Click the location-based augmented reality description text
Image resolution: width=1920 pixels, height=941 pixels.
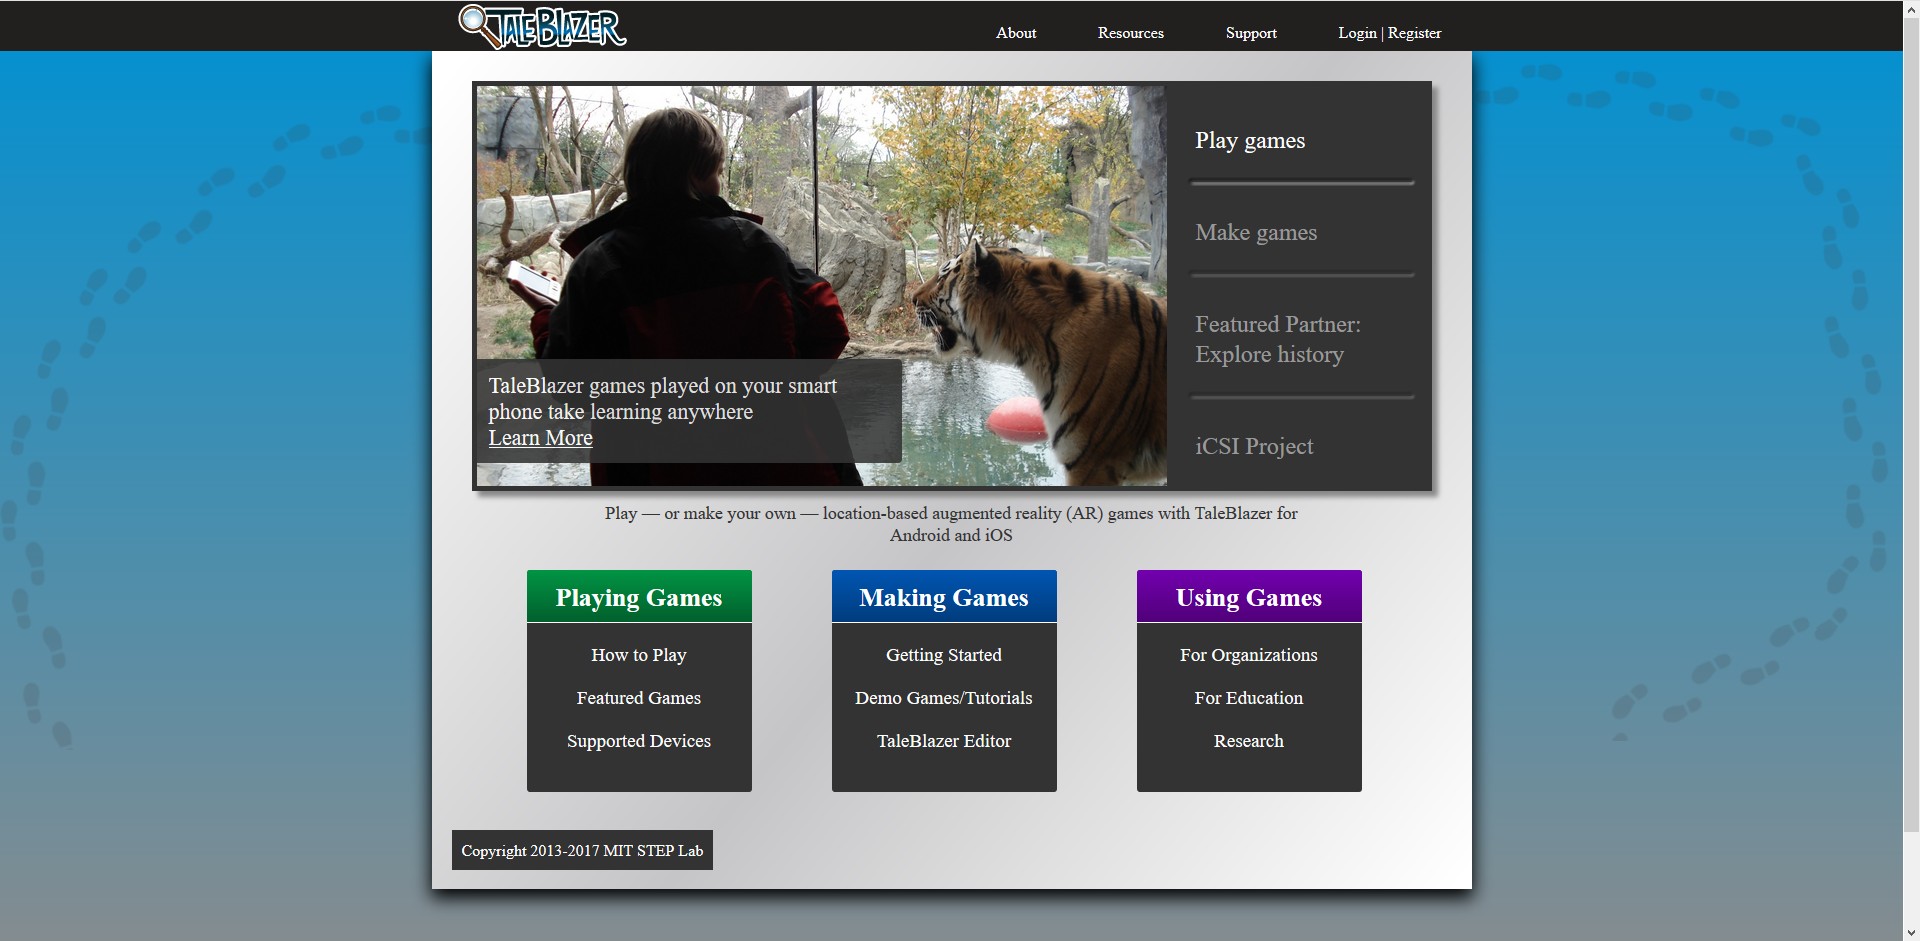point(951,524)
